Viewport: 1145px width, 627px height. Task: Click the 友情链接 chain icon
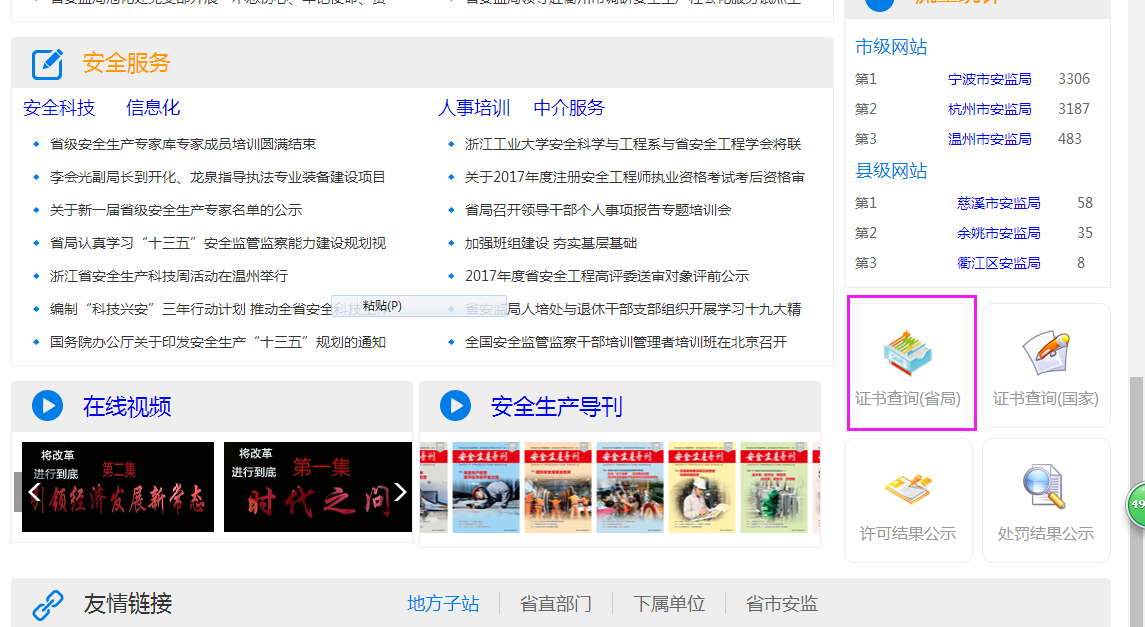[x=48, y=604]
